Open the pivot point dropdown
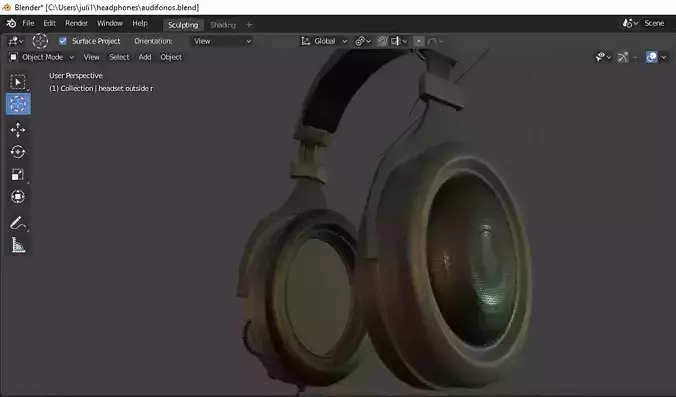 pyautogui.click(x=363, y=41)
